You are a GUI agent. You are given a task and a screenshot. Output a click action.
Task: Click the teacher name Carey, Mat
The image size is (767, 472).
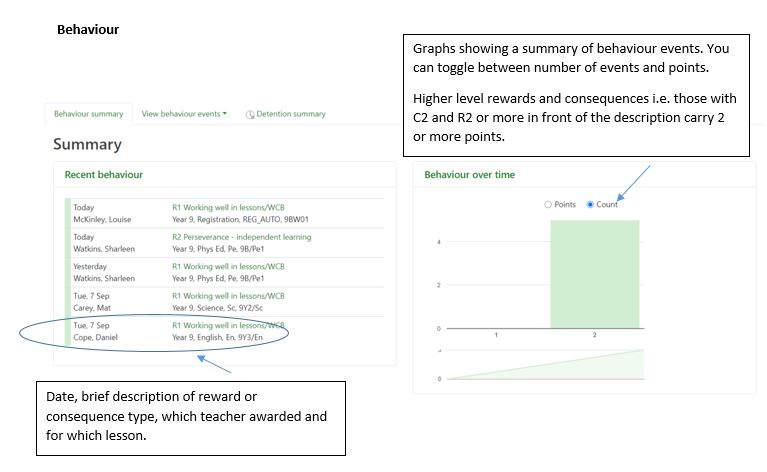coord(92,308)
